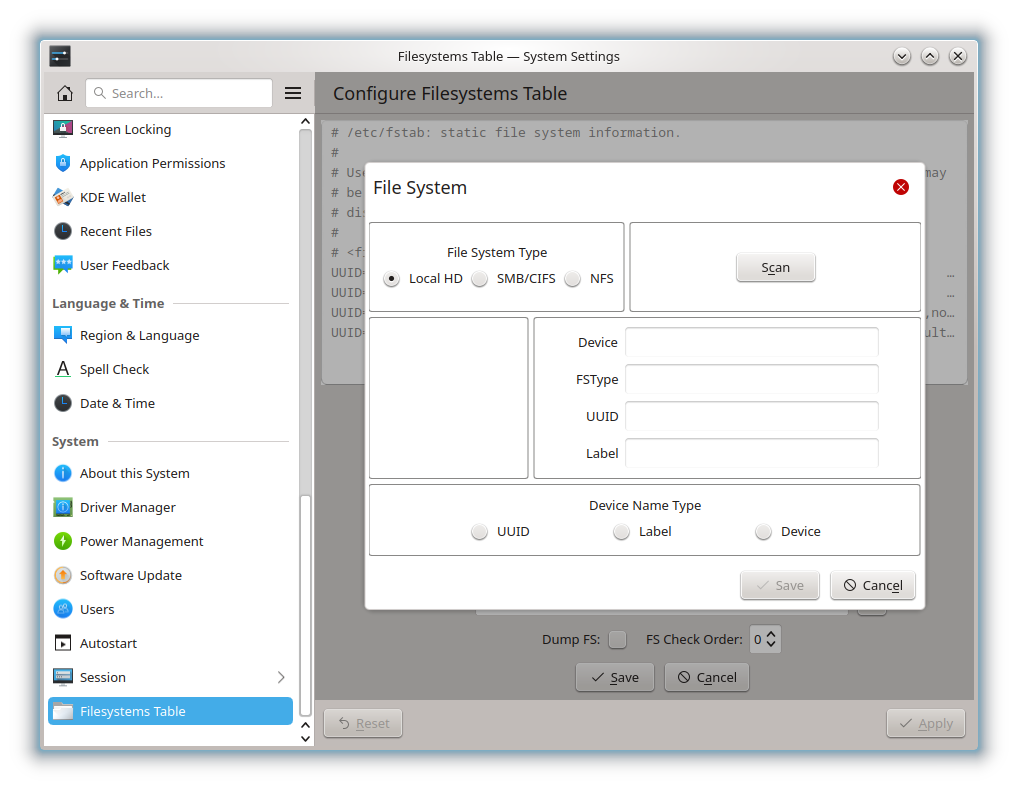Open Session settings
This screenshot has height=790, width=1018.
click(x=170, y=678)
